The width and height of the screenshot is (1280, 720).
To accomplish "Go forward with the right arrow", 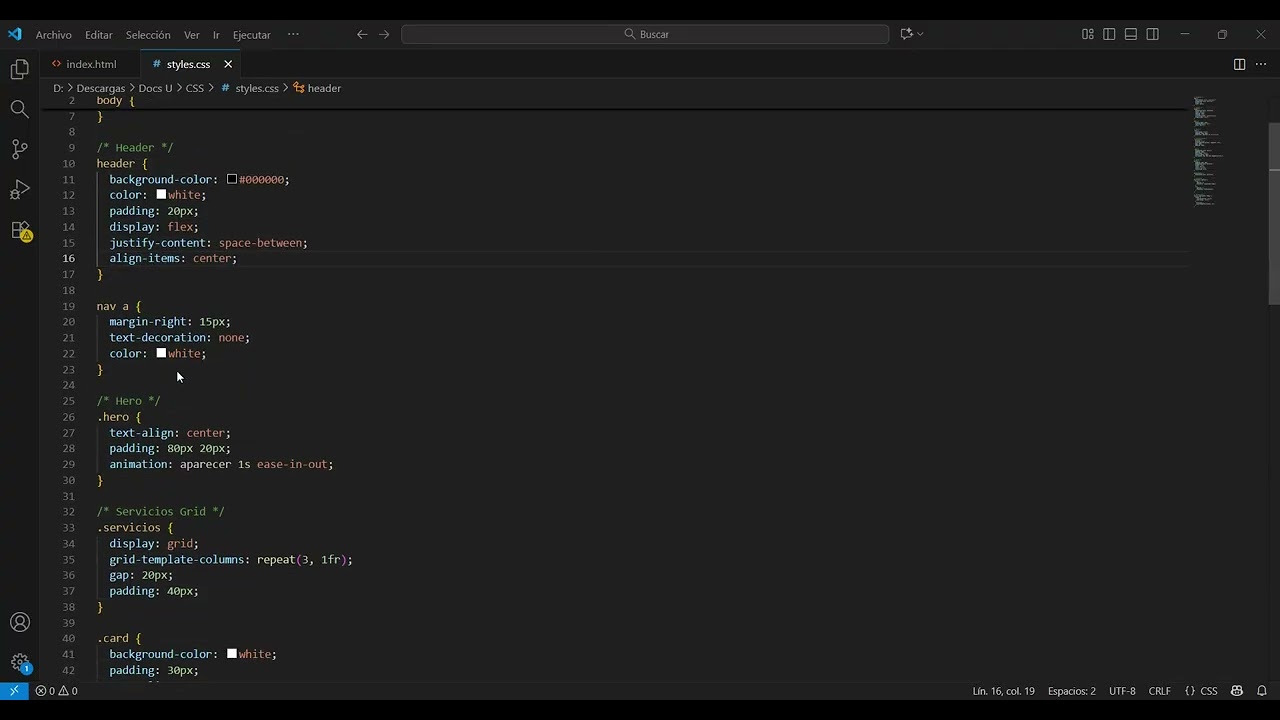I will 384,34.
